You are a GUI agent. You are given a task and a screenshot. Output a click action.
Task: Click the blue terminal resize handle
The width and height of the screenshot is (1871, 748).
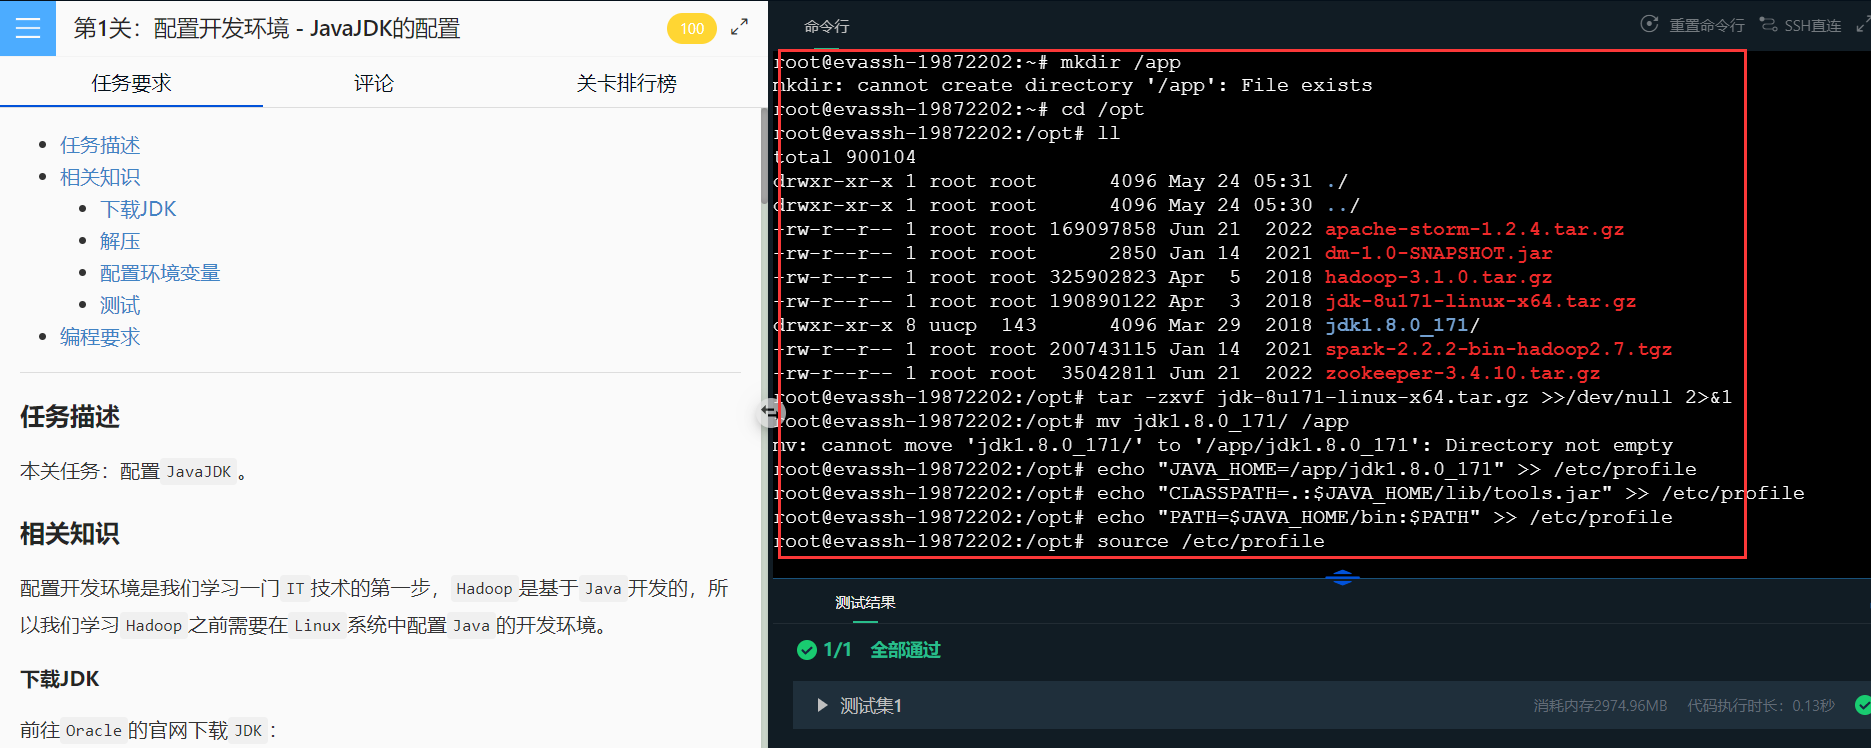(x=1342, y=578)
